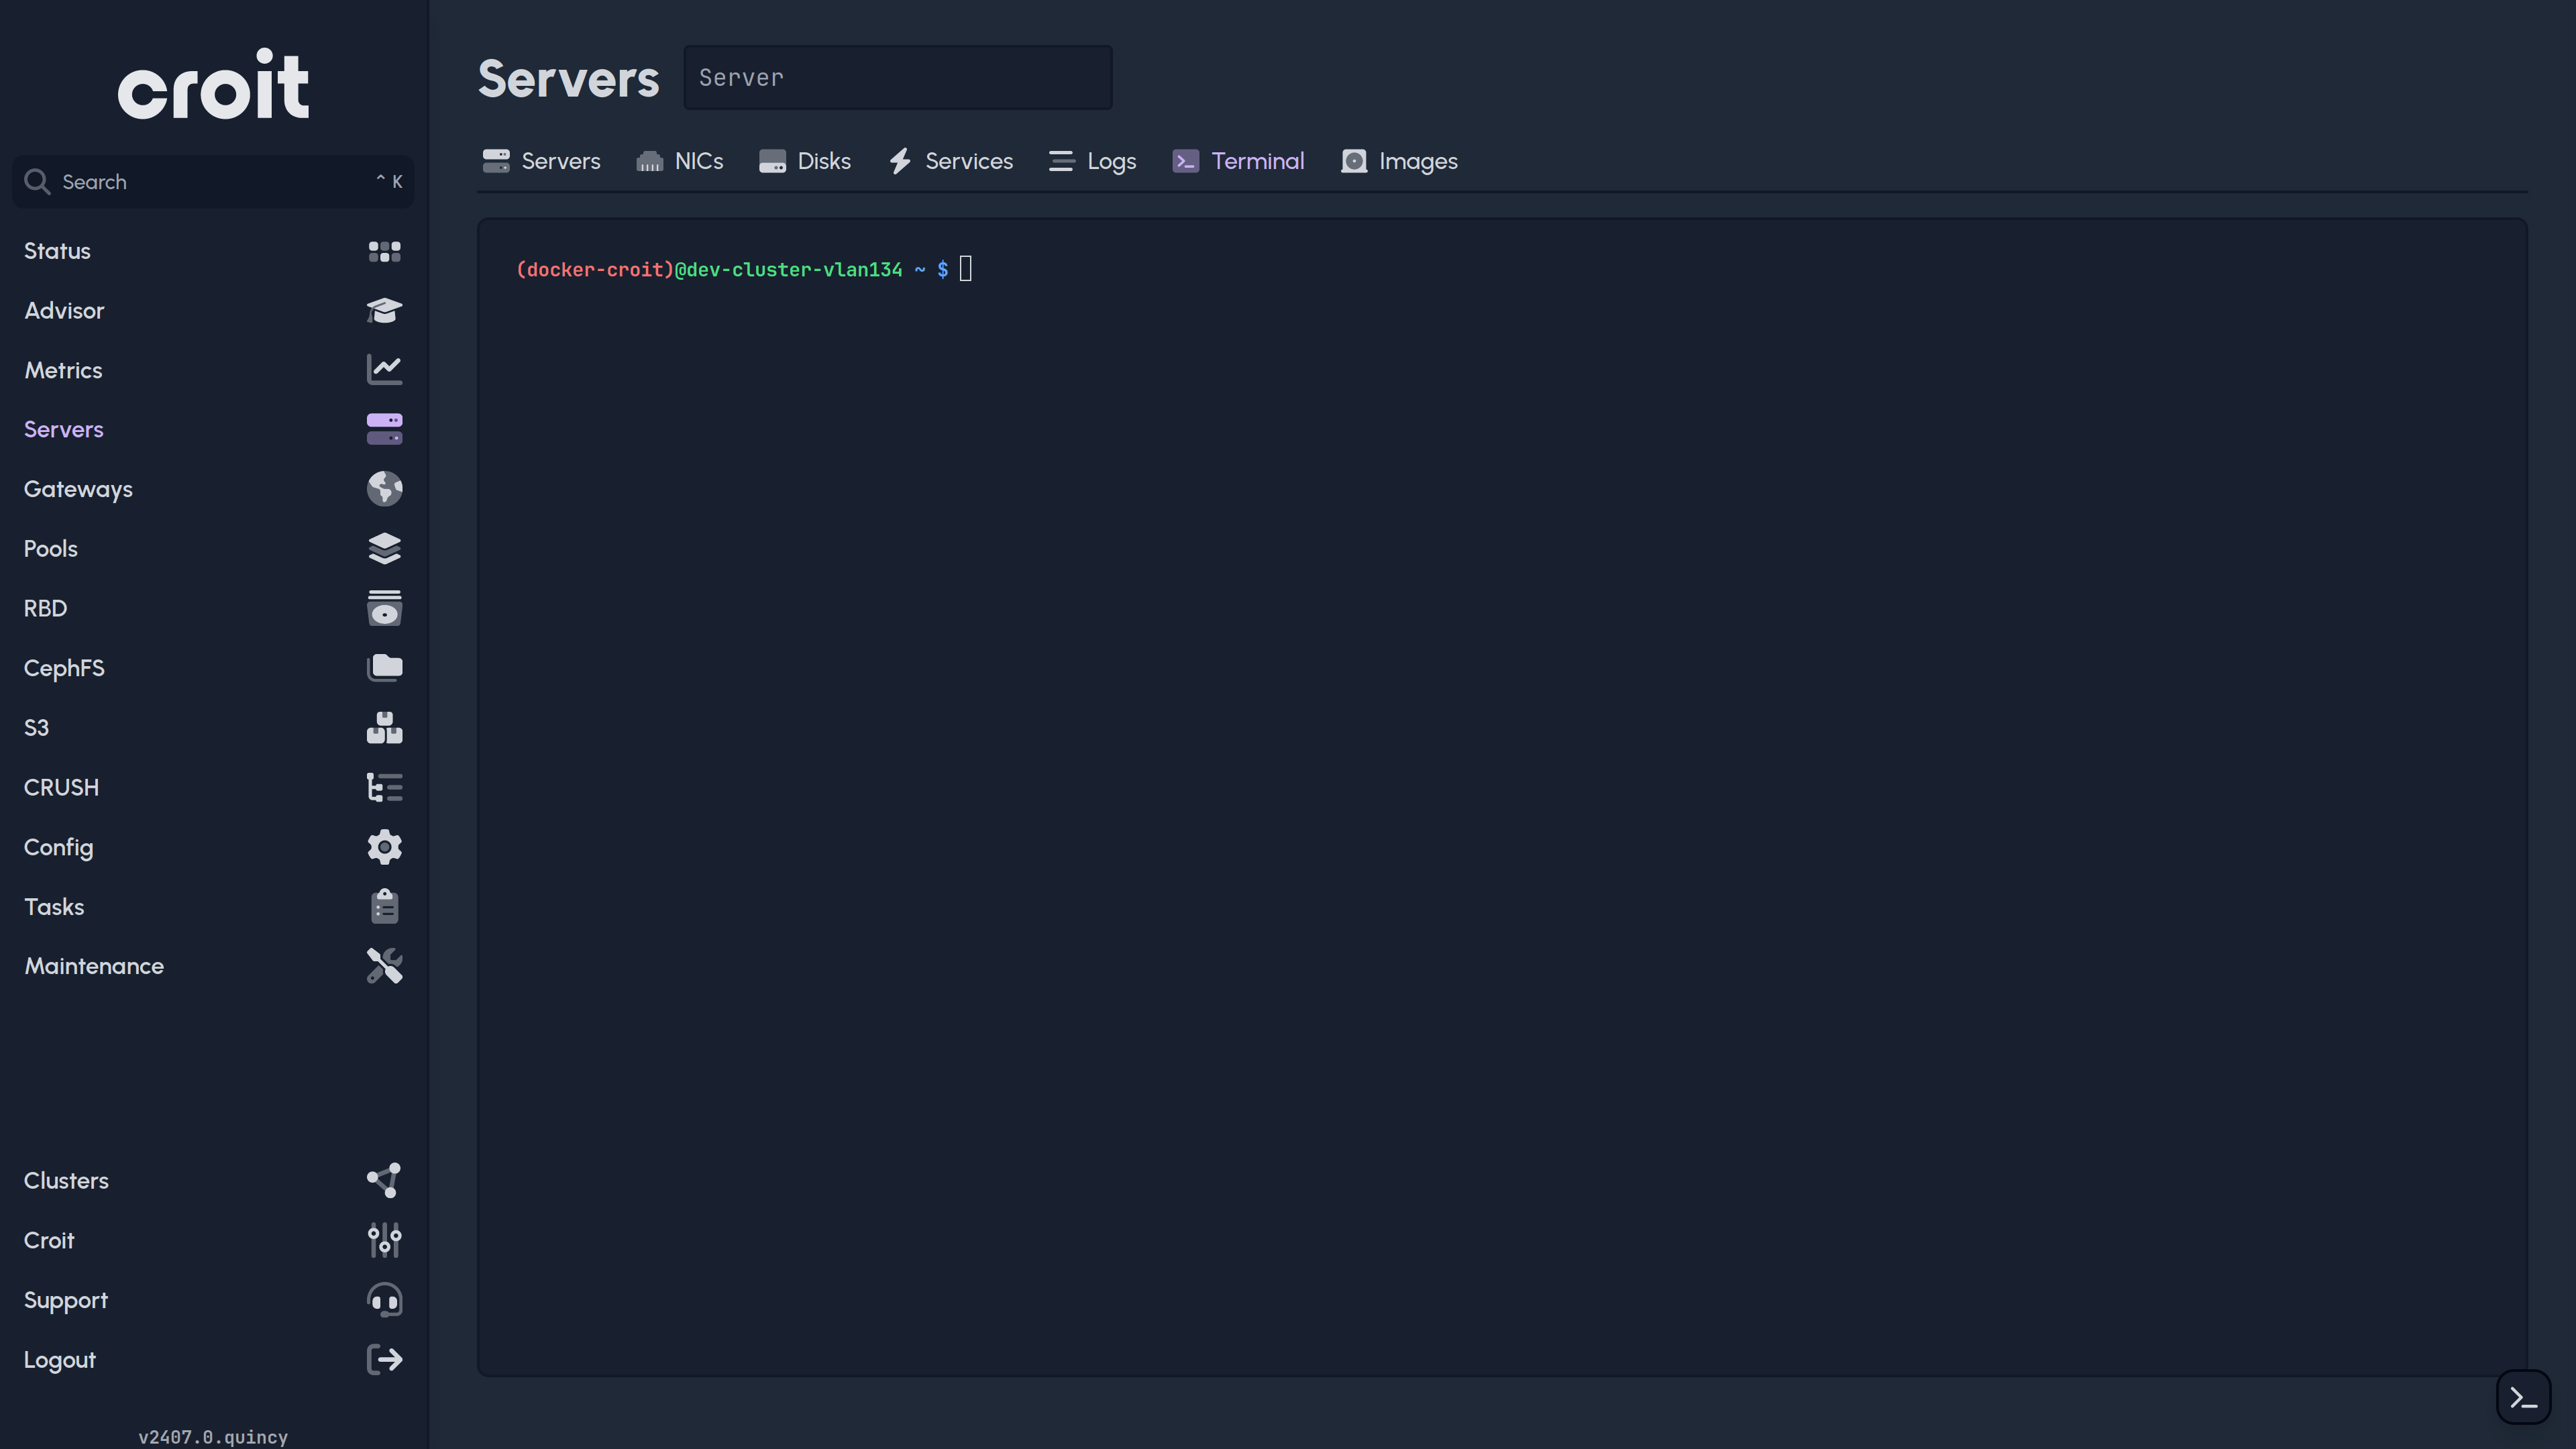The image size is (2576, 1449).
Task: Open the Services tab
Action: tap(951, 161)
